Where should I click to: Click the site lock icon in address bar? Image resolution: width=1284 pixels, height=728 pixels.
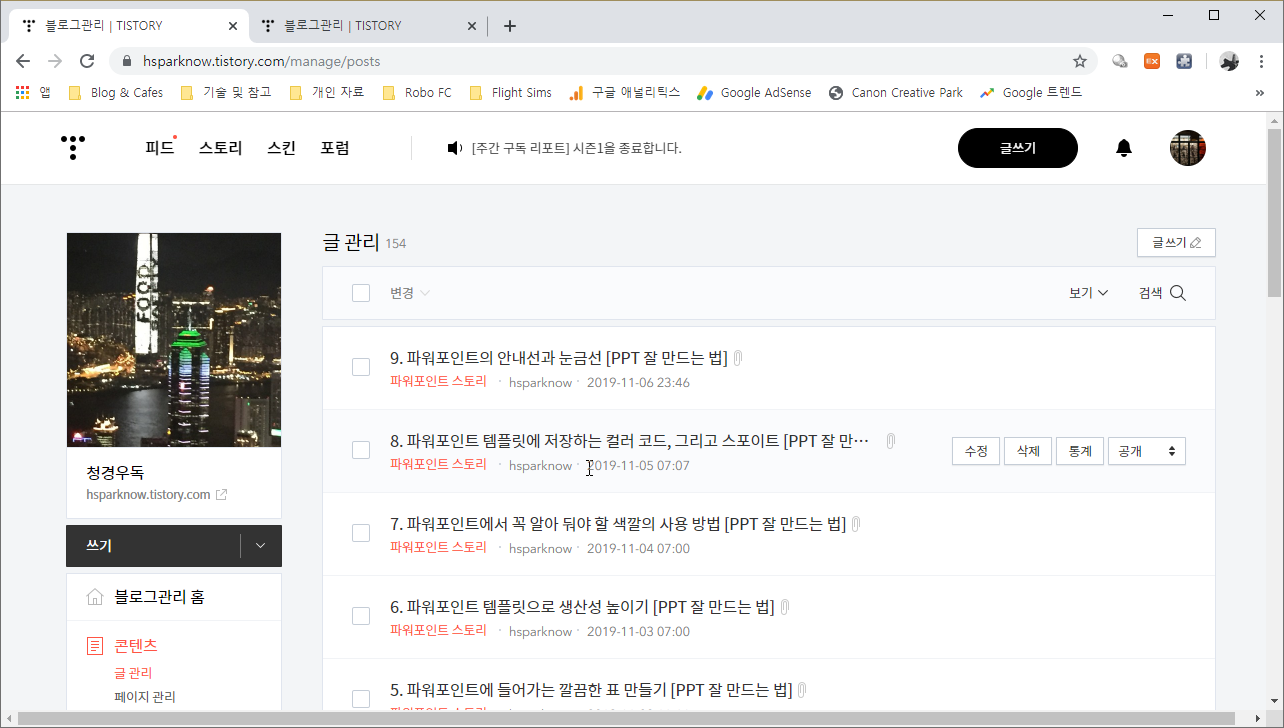point(127,61)
